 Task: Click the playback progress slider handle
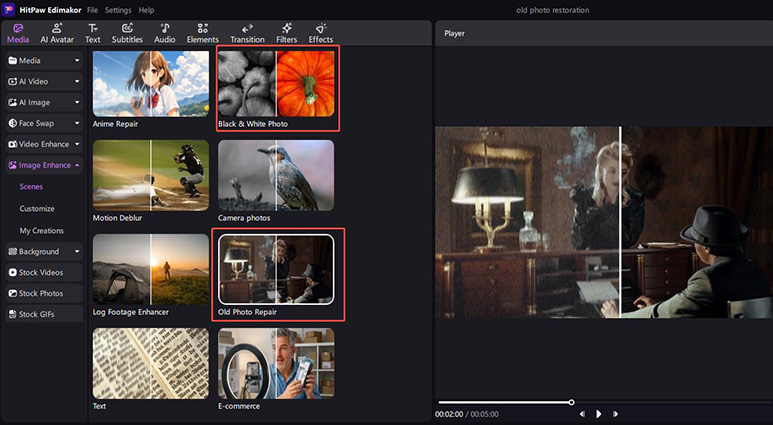point(571,402)
